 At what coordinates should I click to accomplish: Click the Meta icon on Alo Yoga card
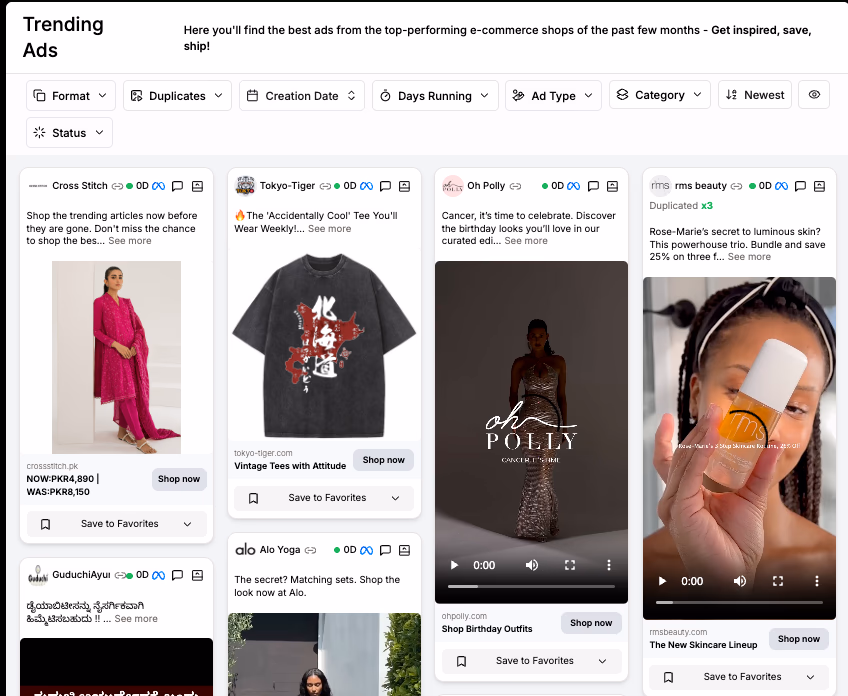point(366,550)
